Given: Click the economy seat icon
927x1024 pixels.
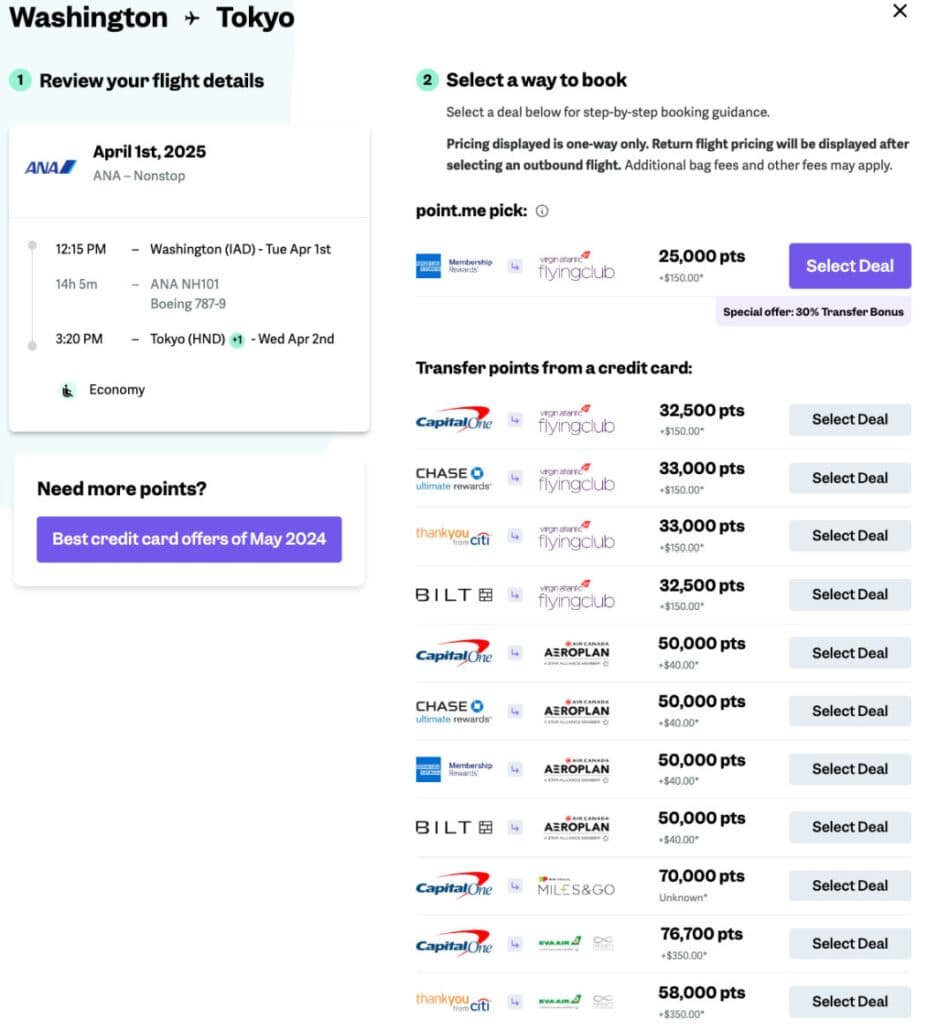Looking at the screenshot, I should click(67, 390).
